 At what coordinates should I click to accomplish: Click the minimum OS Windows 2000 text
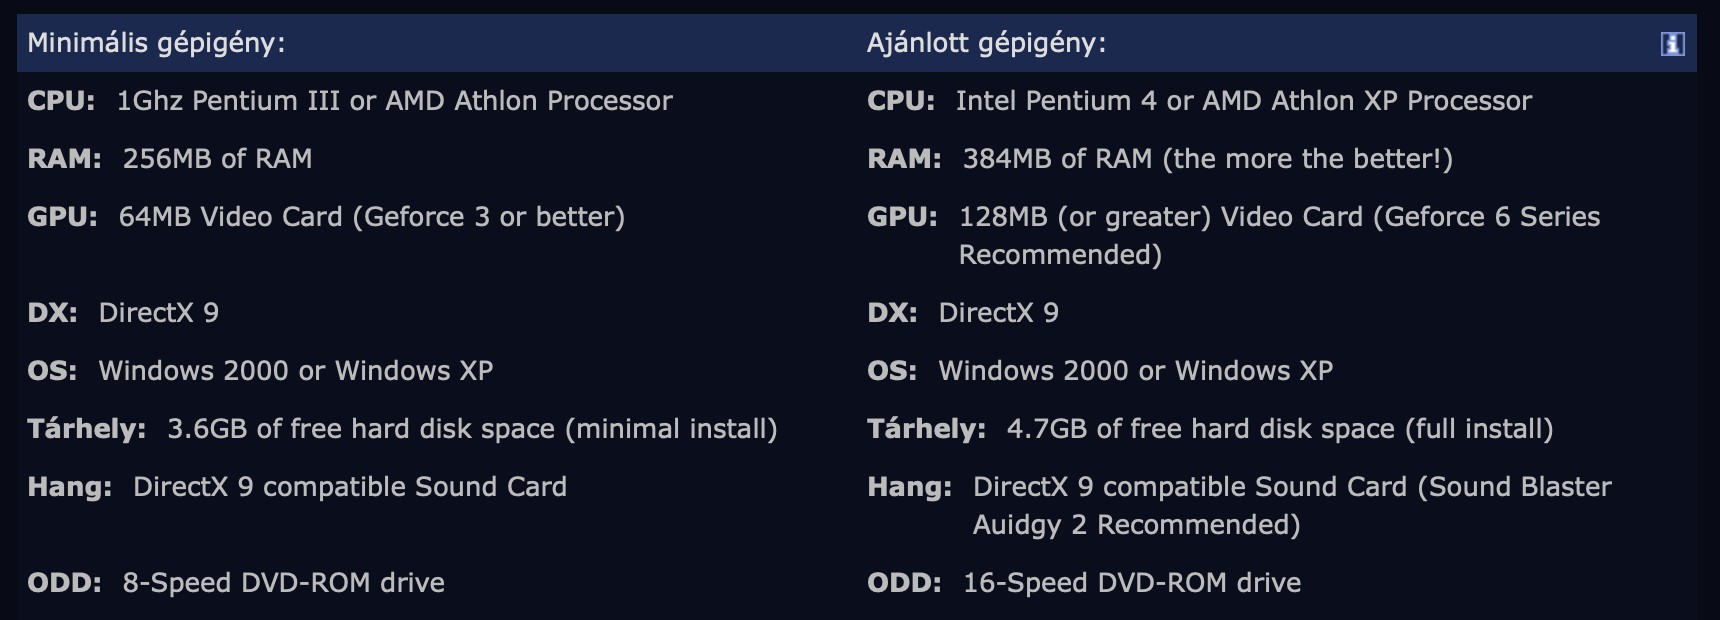click(x=295, y=371)
